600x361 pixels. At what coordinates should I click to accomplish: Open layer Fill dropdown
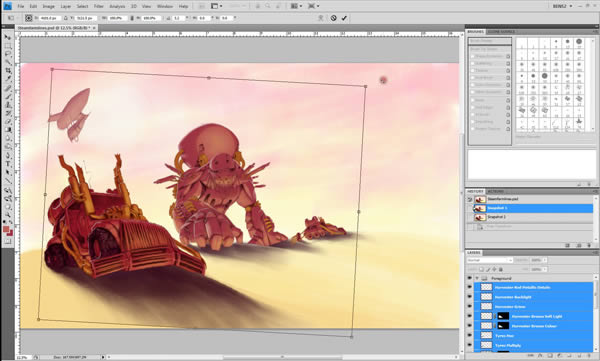[545, 270]
